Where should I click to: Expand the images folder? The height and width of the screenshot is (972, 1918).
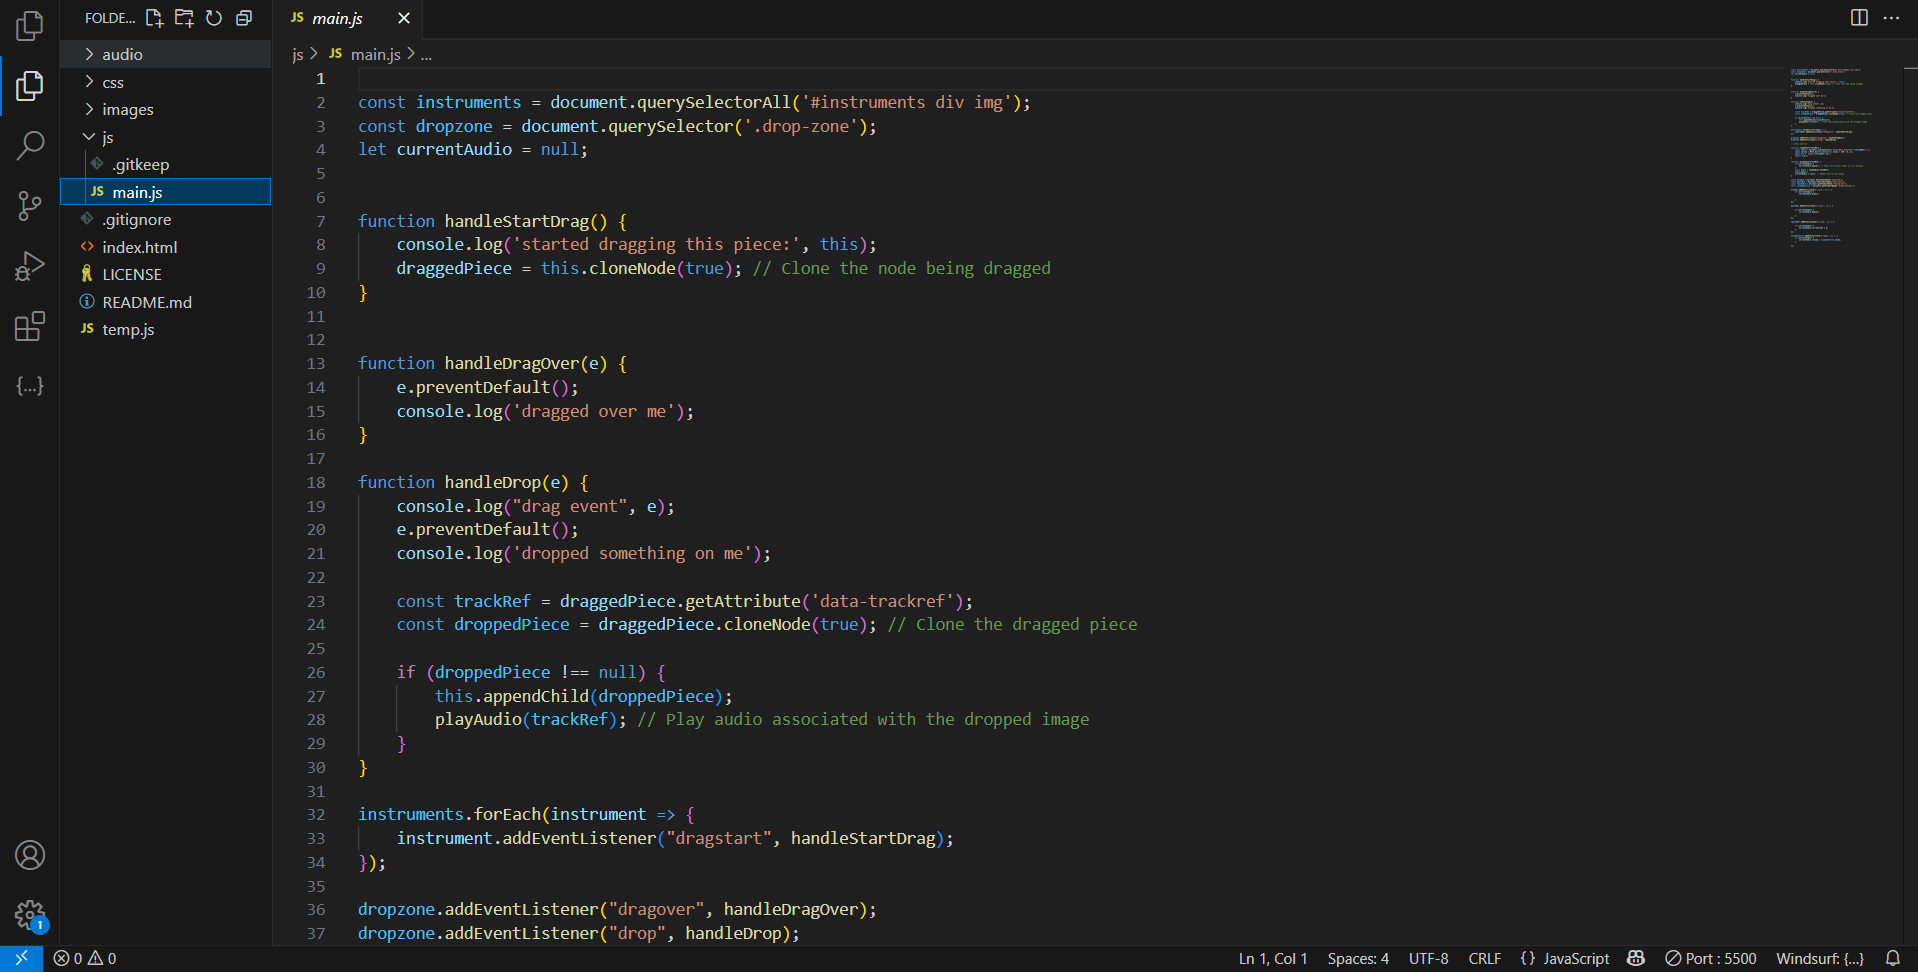pyautogui.click(x=166, y=109)
